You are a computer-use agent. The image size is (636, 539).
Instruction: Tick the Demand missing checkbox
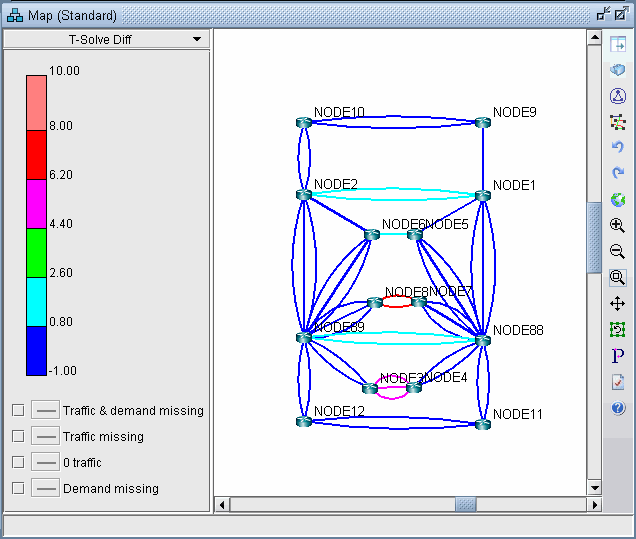[x=18, y=489]
